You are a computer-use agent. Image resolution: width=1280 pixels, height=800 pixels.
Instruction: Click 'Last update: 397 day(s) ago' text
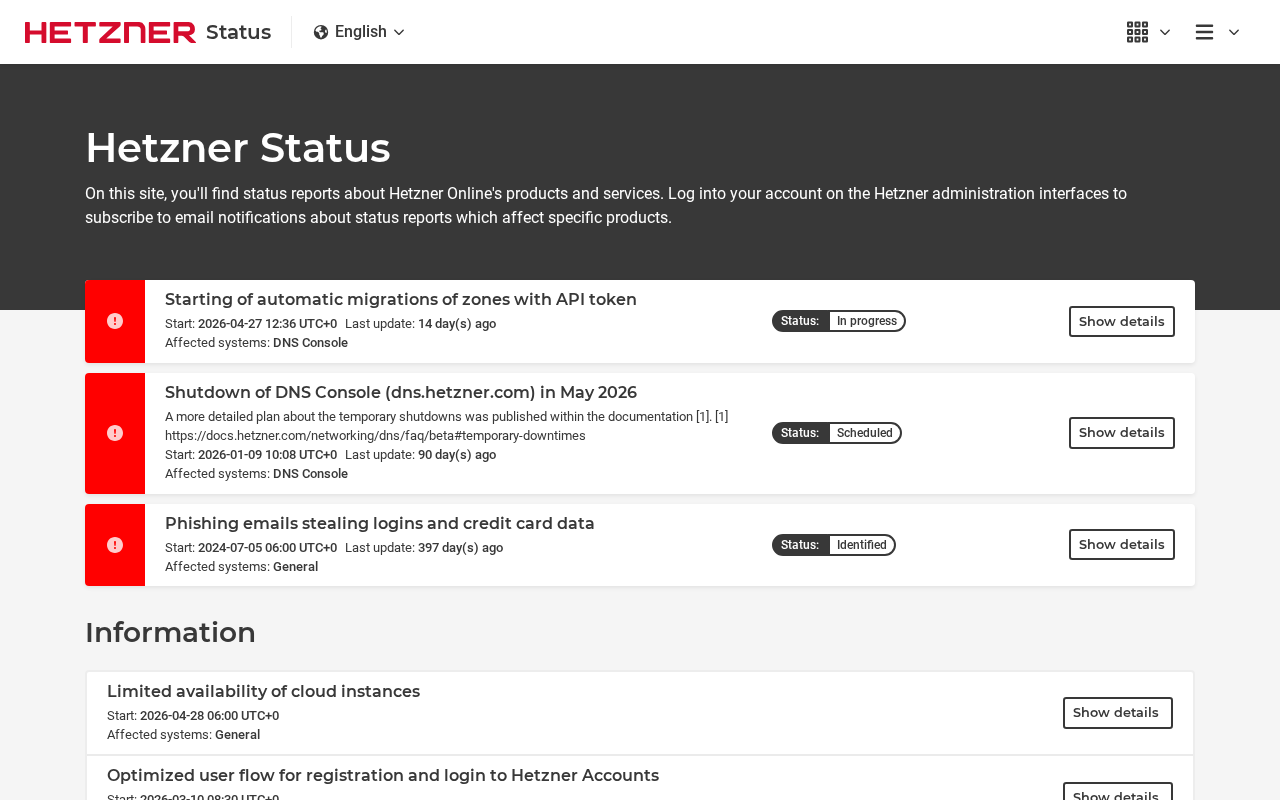pyautogui.click(x=424, y=548)
